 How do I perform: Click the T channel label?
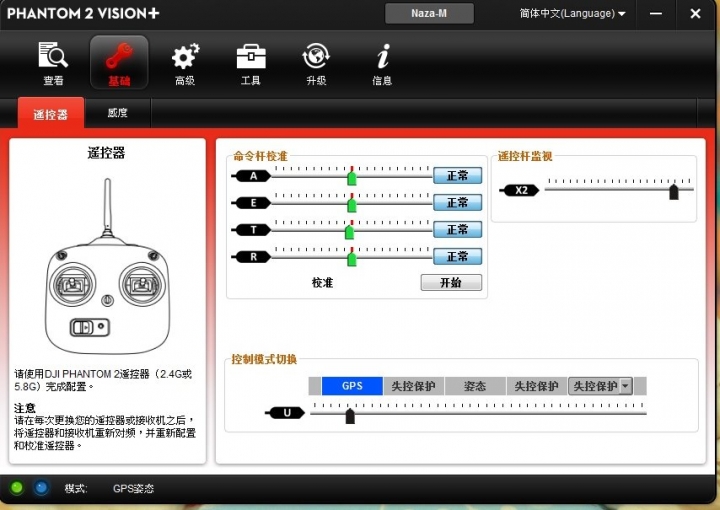(x=253, y=230)
